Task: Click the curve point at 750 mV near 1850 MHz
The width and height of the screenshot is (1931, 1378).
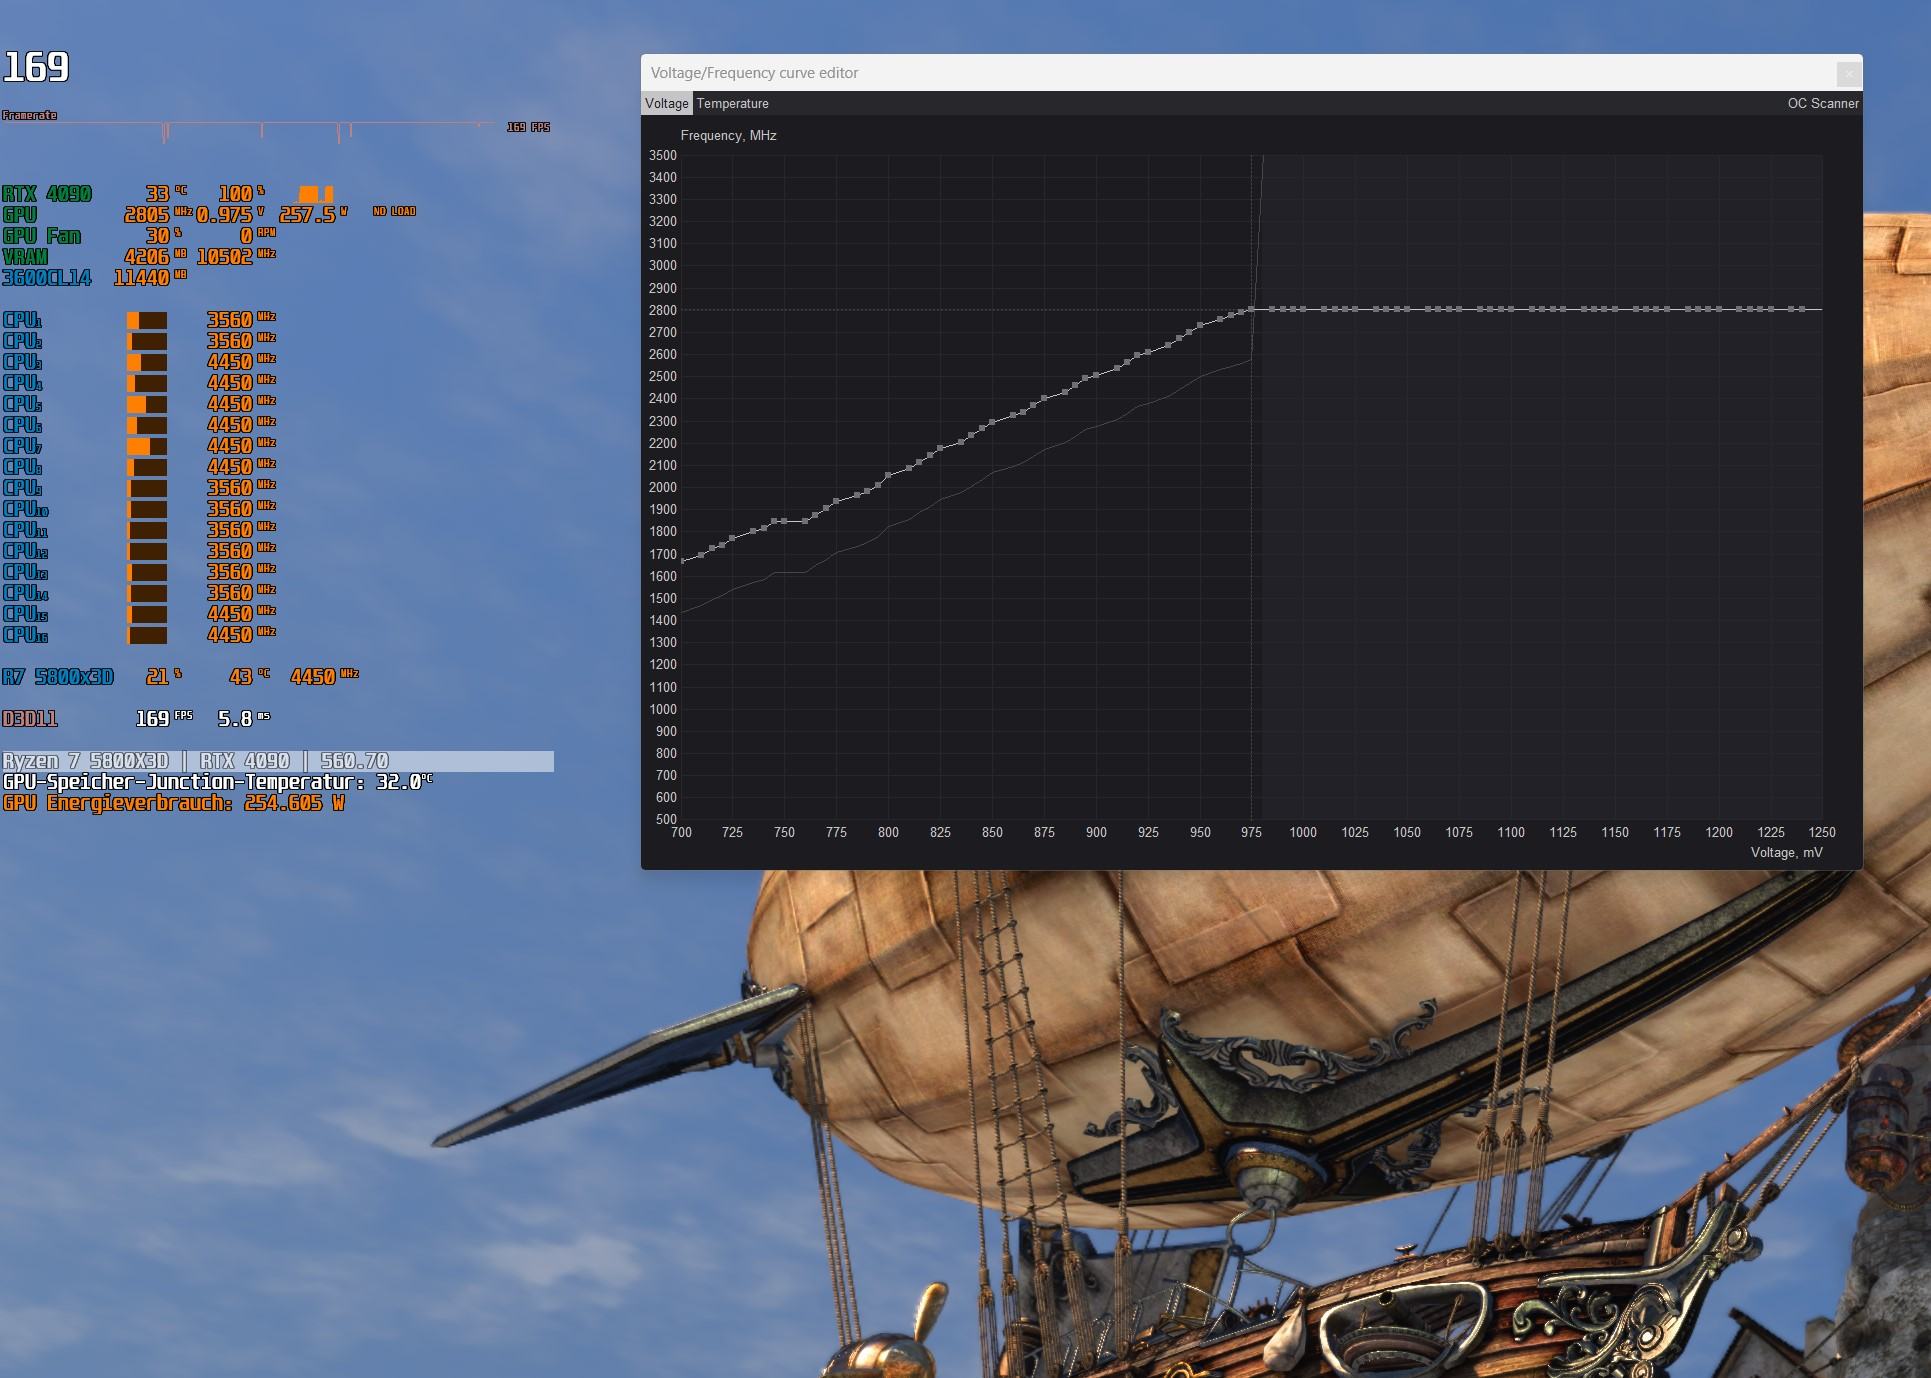Action: tap(785, 521)
